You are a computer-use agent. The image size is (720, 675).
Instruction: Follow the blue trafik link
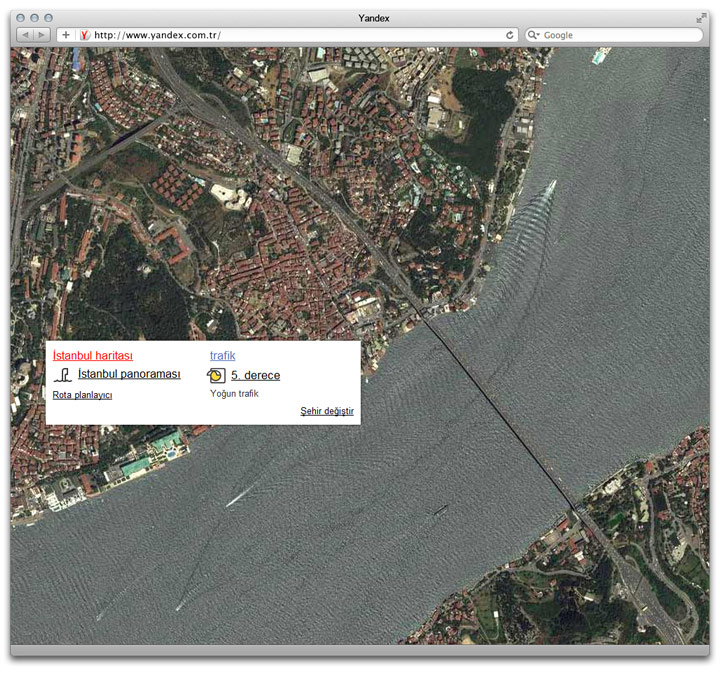(x=222, y=356)
